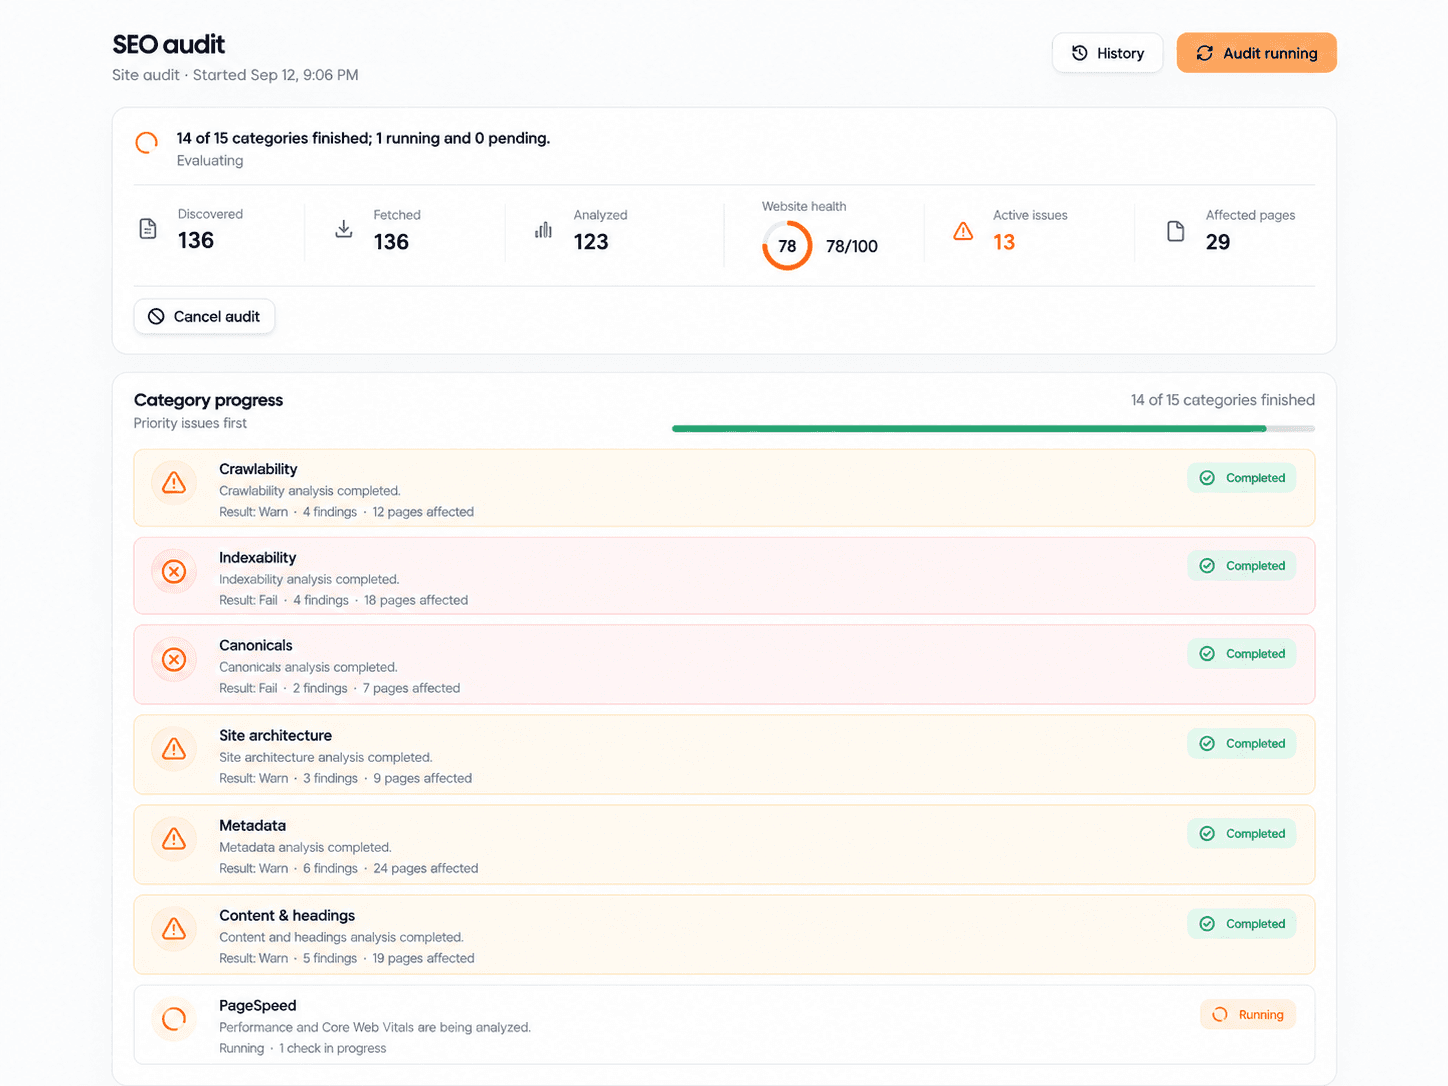Click the Website health score ring
This screenshot has width=1448, height=1086.
[787, 245]
